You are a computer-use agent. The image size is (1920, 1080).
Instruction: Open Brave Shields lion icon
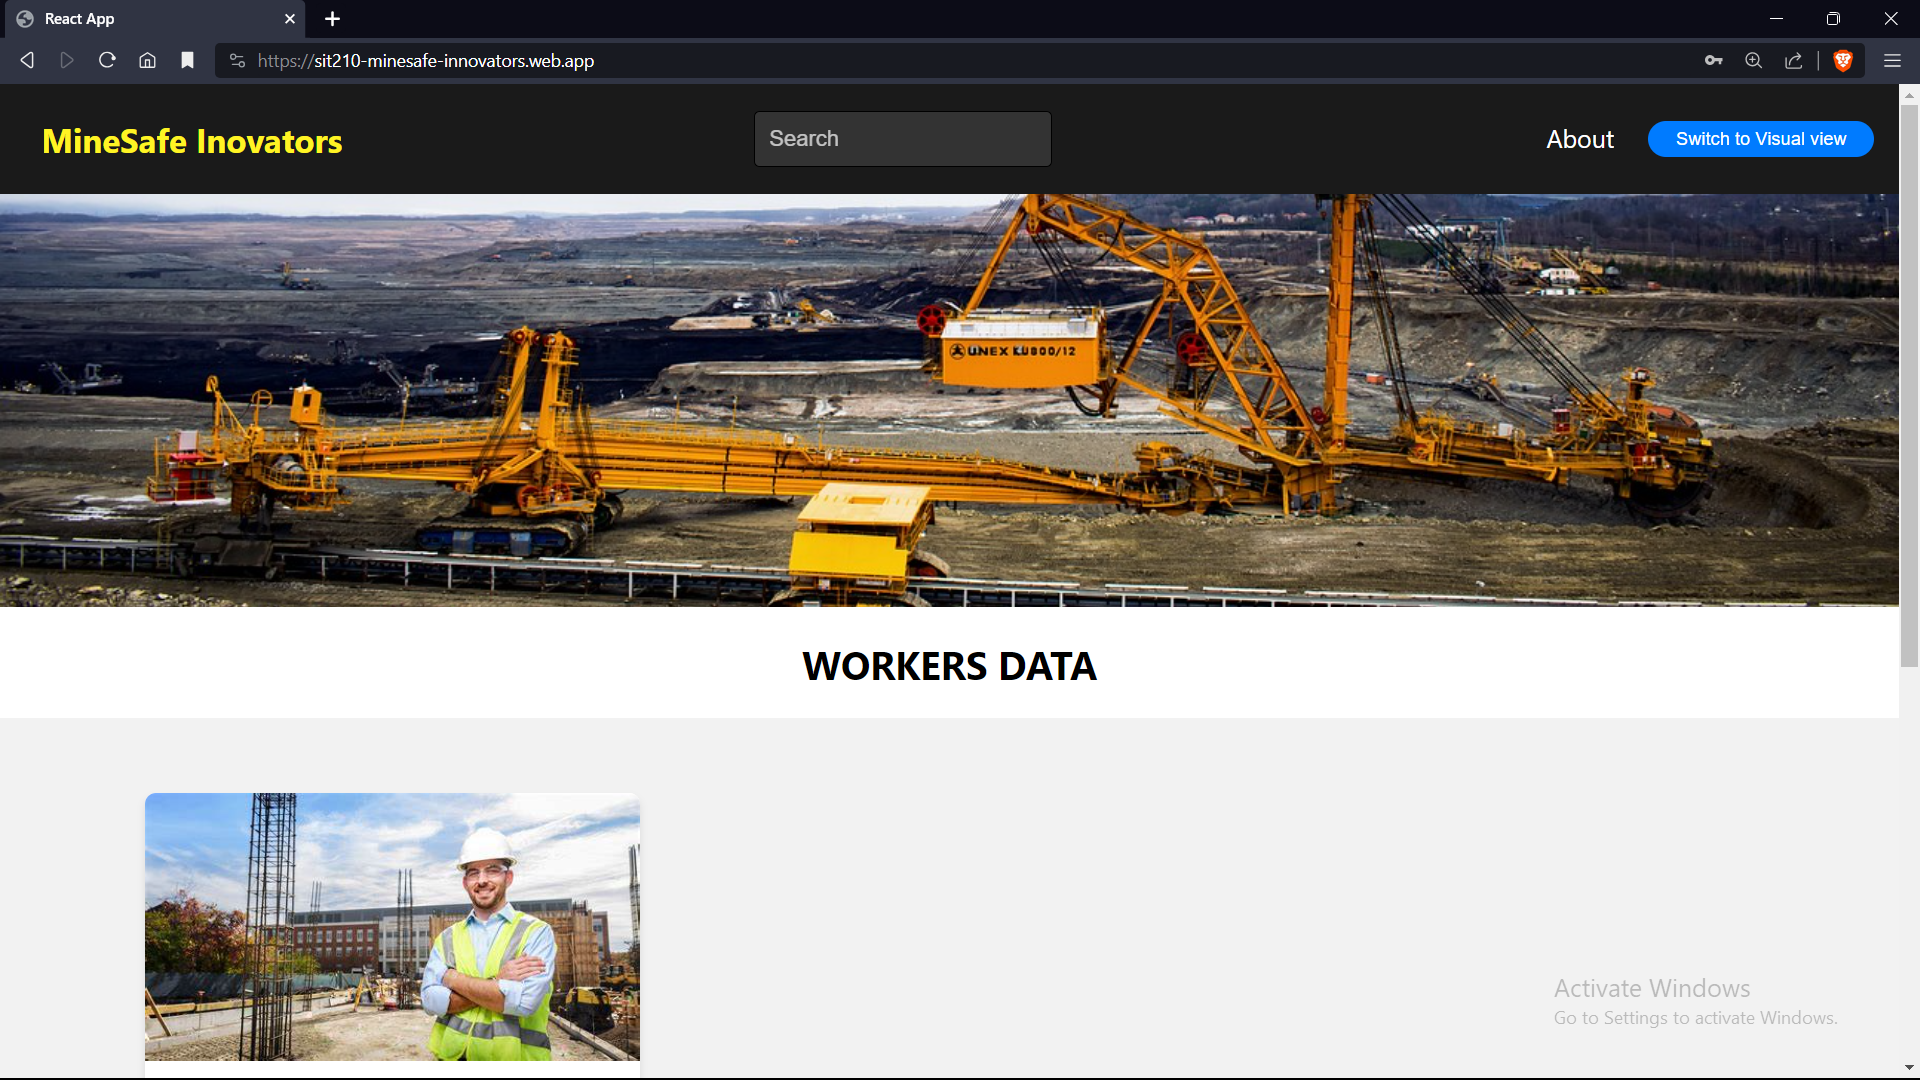pos(1843,61)
